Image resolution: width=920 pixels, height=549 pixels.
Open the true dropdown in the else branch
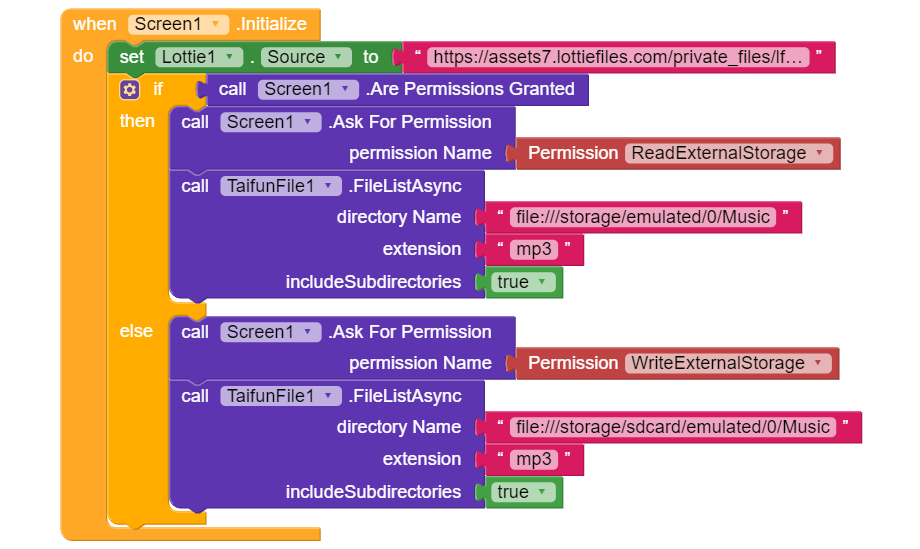coord(523,492)
